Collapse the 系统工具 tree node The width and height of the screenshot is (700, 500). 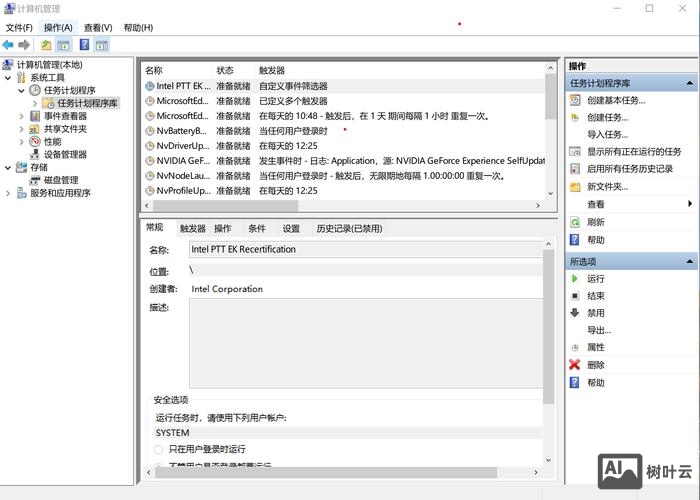(8, 78)
